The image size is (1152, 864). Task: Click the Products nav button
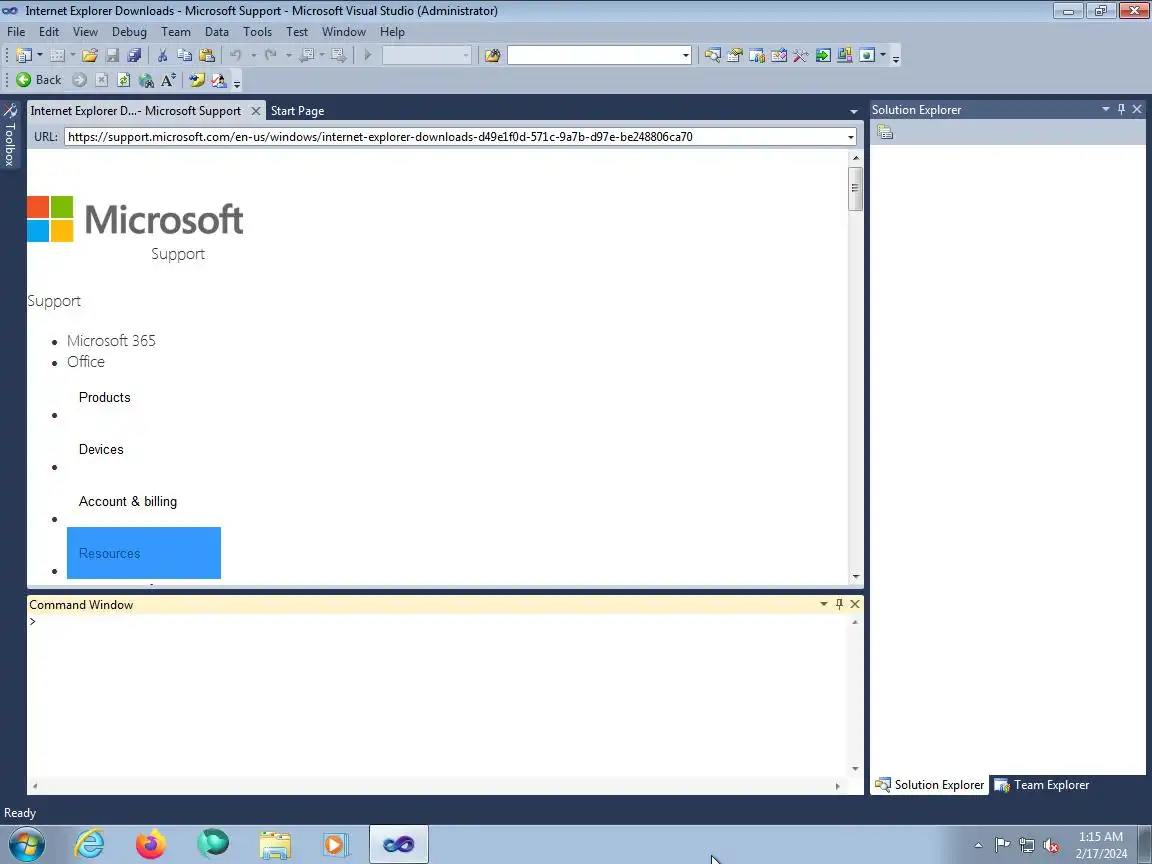coord(104,397)
